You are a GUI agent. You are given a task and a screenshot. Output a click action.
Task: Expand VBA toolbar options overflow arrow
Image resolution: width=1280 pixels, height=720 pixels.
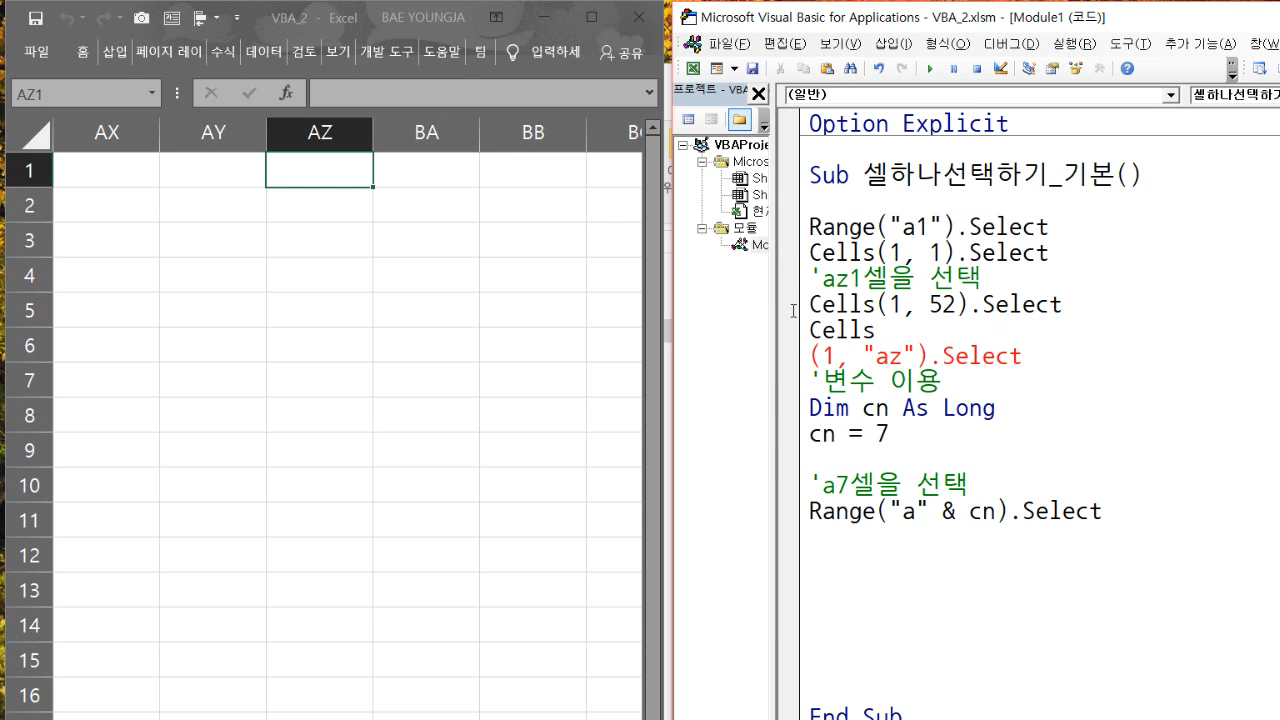click(x=1232, y=69)
